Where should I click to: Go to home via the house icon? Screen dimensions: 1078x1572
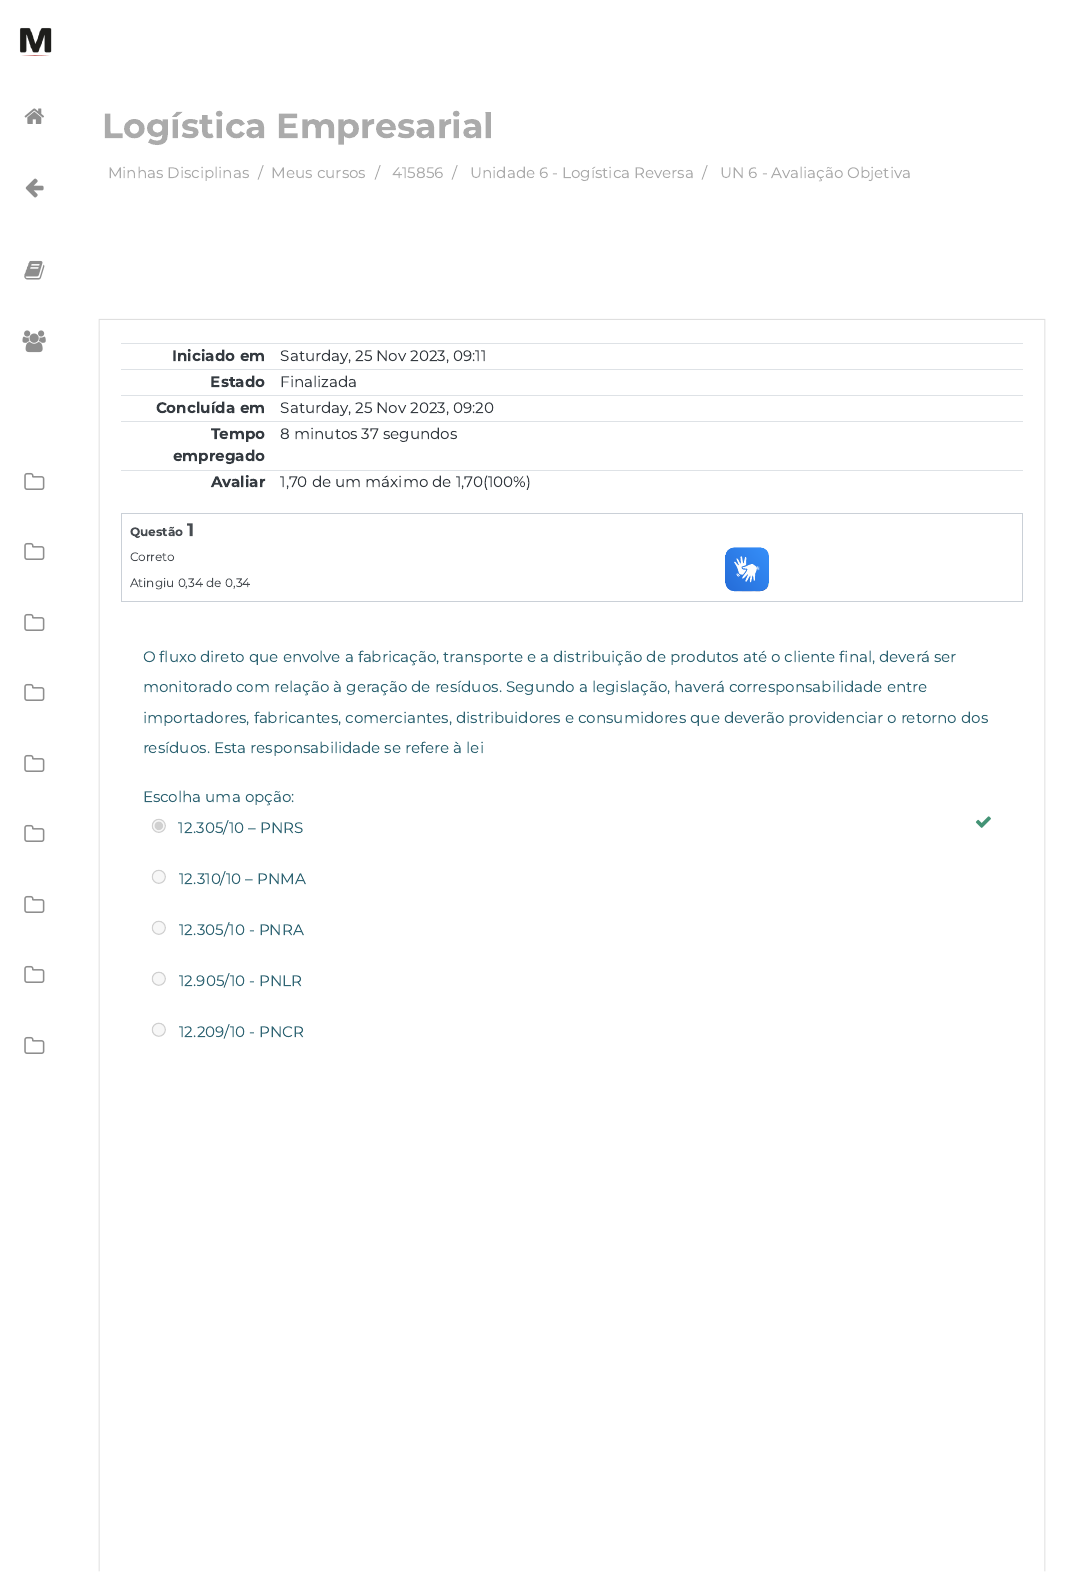[34, 116]
